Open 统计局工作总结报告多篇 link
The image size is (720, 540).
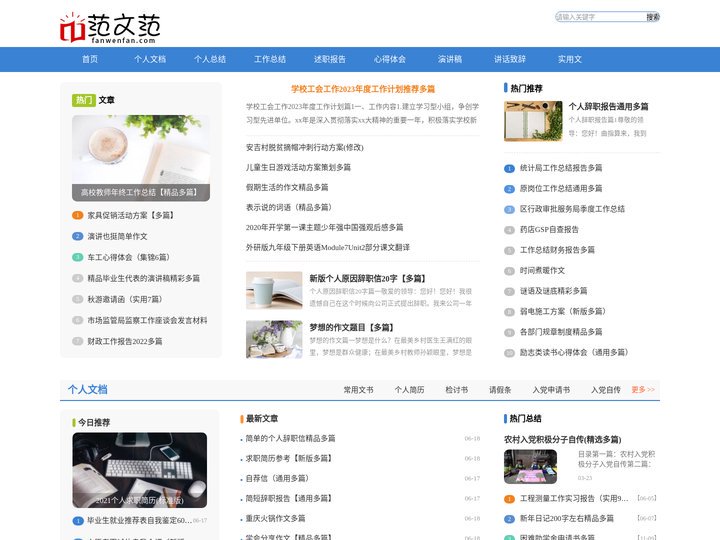click(x=561, y=168)
